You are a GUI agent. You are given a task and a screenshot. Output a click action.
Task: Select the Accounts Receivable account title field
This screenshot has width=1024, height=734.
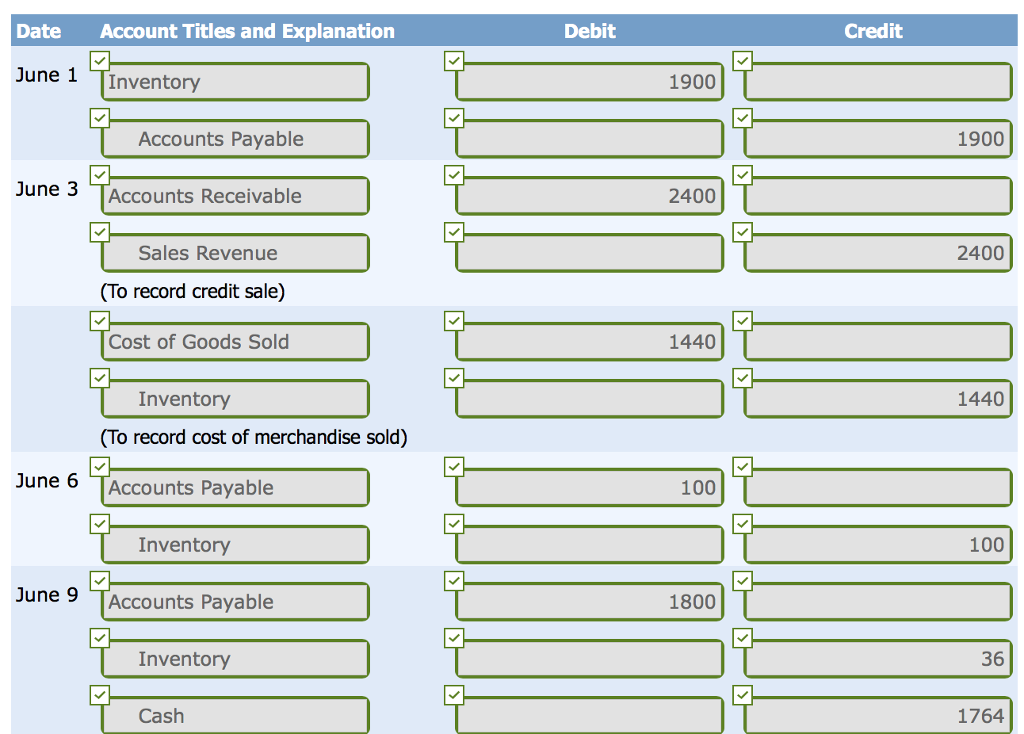tap(235, 196)
